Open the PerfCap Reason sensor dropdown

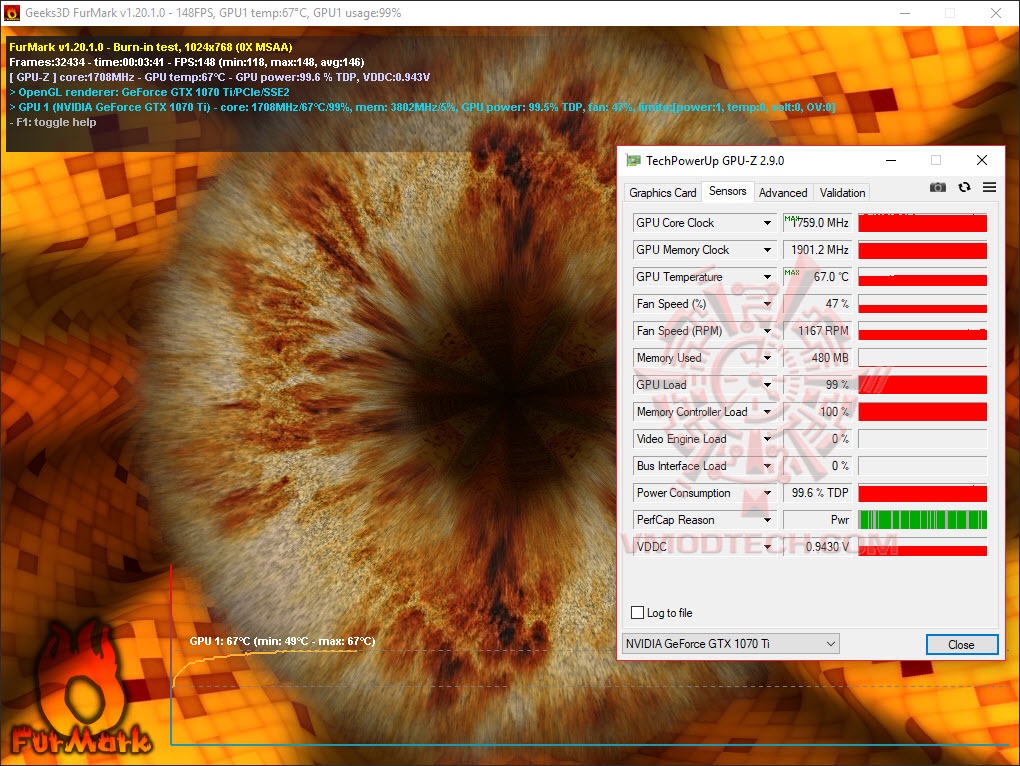click(768, 520)
